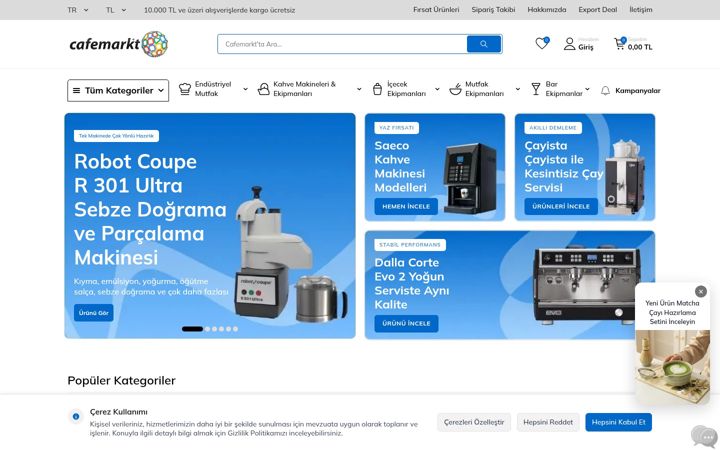Expand Kahve Makineleri & Ekipmanları chevron
The image size is (720, 450).
[x=359, y=89]
